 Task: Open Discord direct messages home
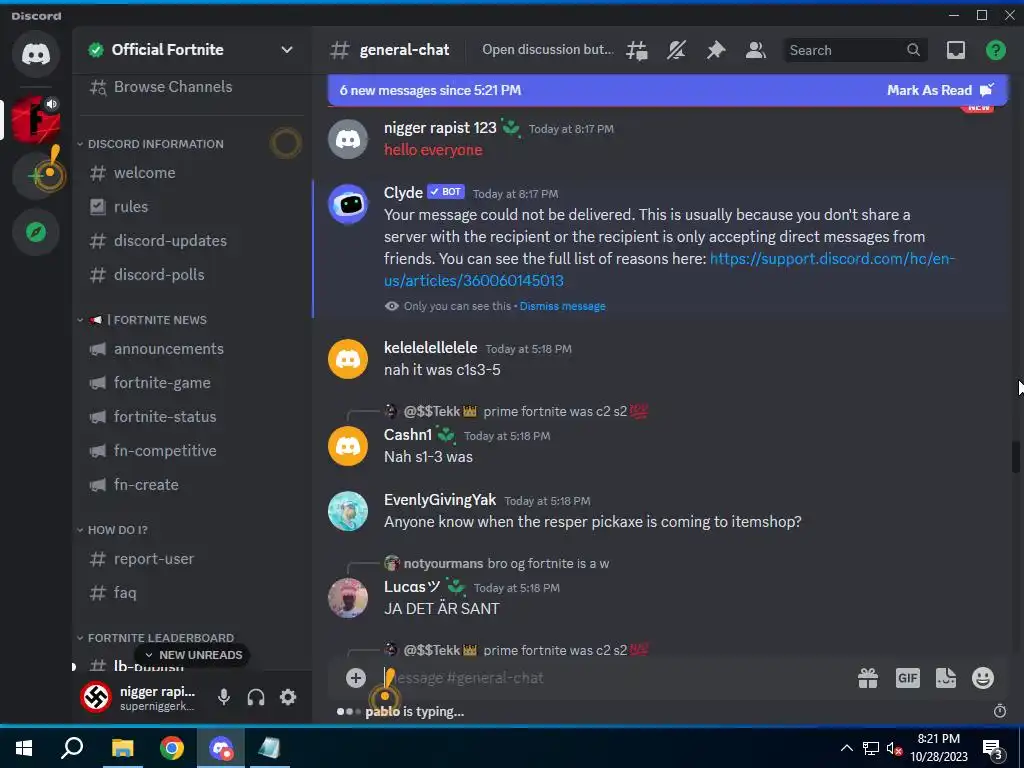pyautogui.click(x=36, y=54)
